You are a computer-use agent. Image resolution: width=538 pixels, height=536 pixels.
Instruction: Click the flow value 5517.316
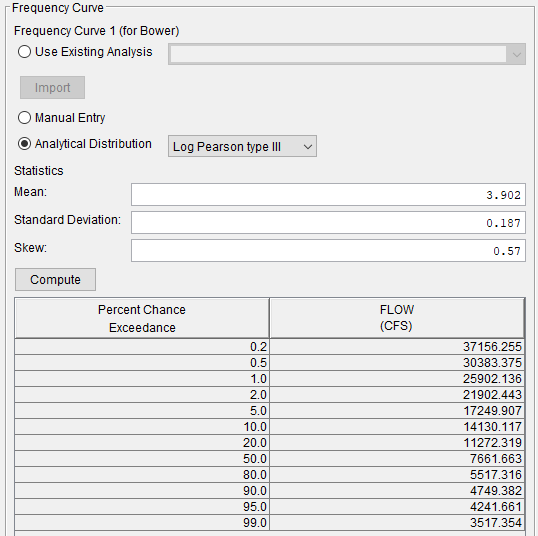397,475
